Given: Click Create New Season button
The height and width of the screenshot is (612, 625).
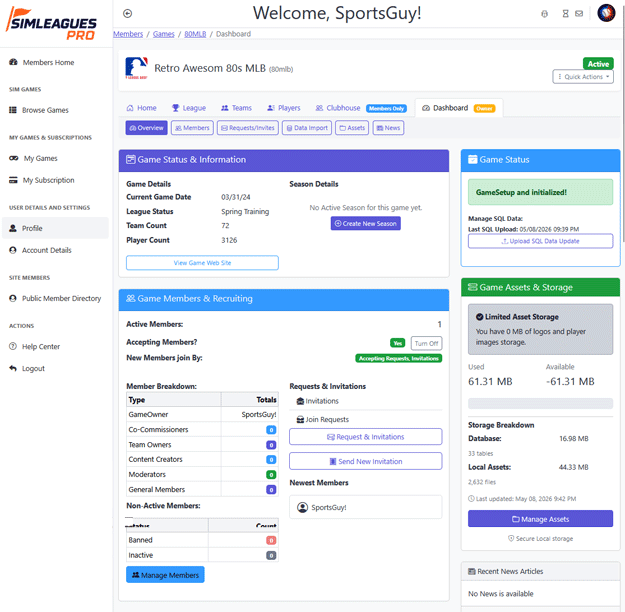Looking at the screenshot, I should pyautogui.click(x=366, y=224).
